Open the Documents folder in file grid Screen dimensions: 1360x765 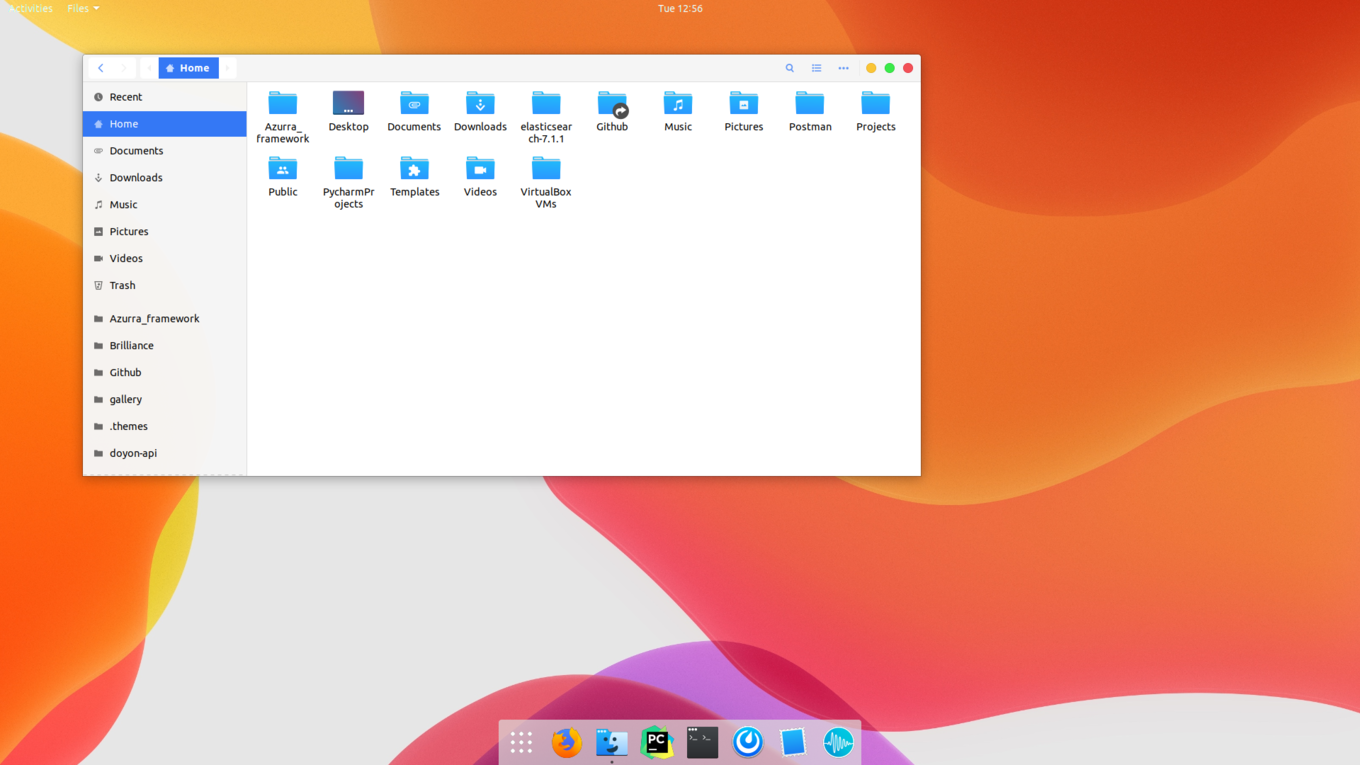coord(414,104)
